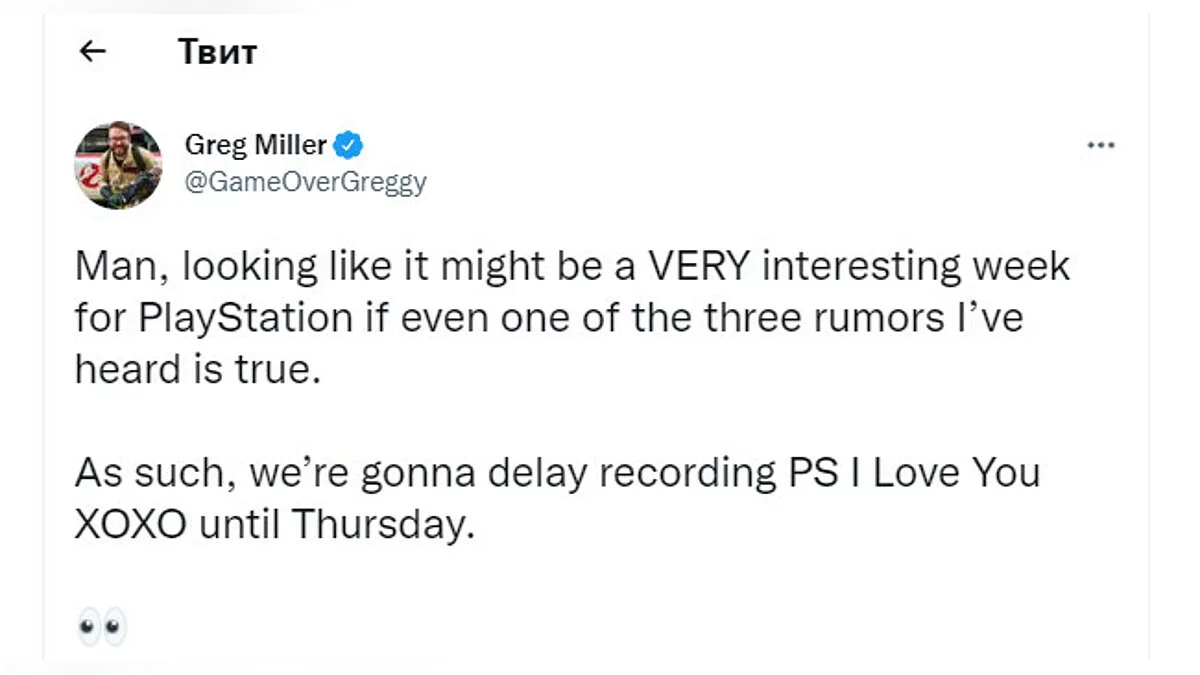The width and height of the screenshot is (1200, 675).
Task: Open the @GameOverGreggy handle link
Action: pos(306,182)
